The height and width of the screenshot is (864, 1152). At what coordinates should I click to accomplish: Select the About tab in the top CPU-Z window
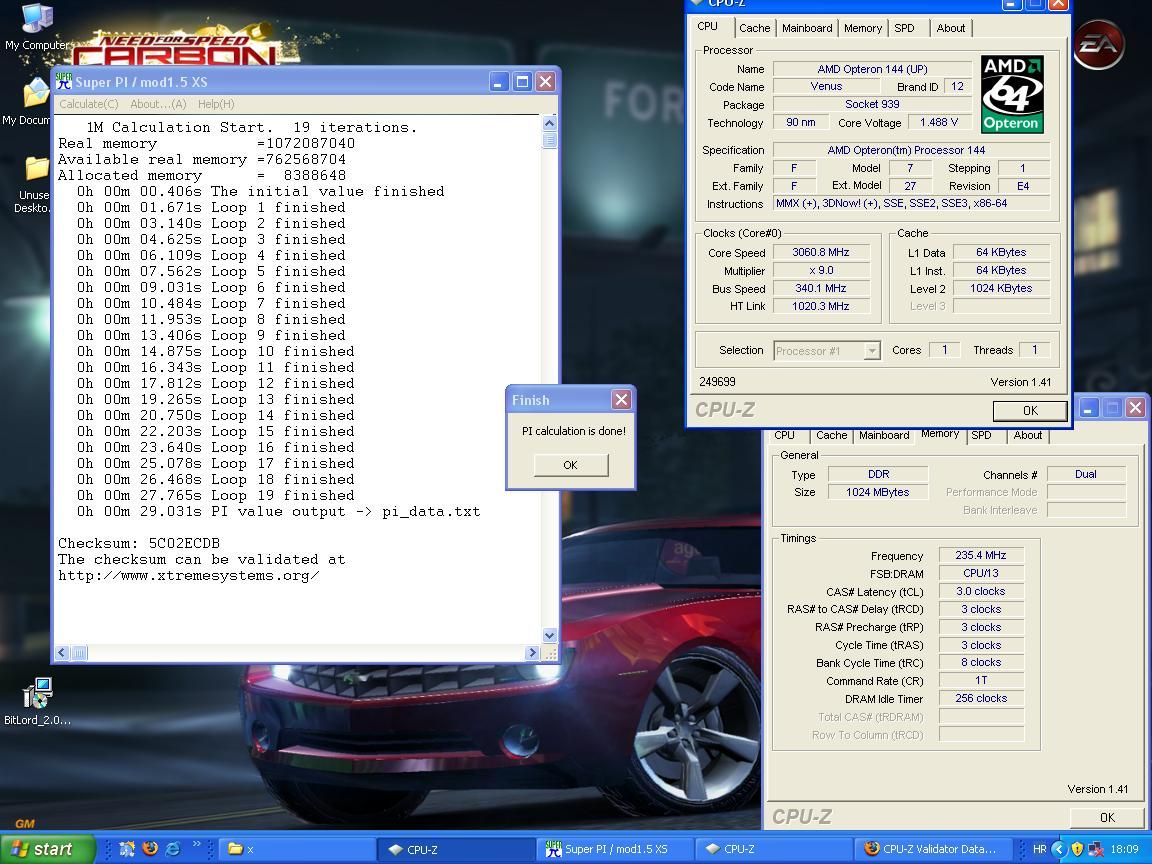(x=951, y=28)
